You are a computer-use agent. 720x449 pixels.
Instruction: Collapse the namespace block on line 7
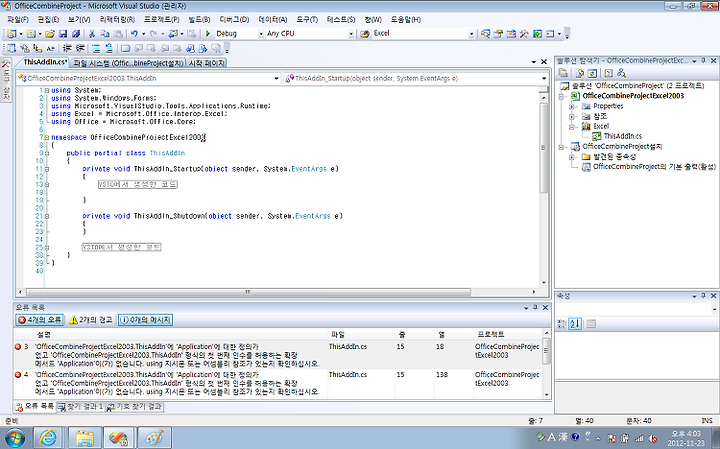[47, 137]
